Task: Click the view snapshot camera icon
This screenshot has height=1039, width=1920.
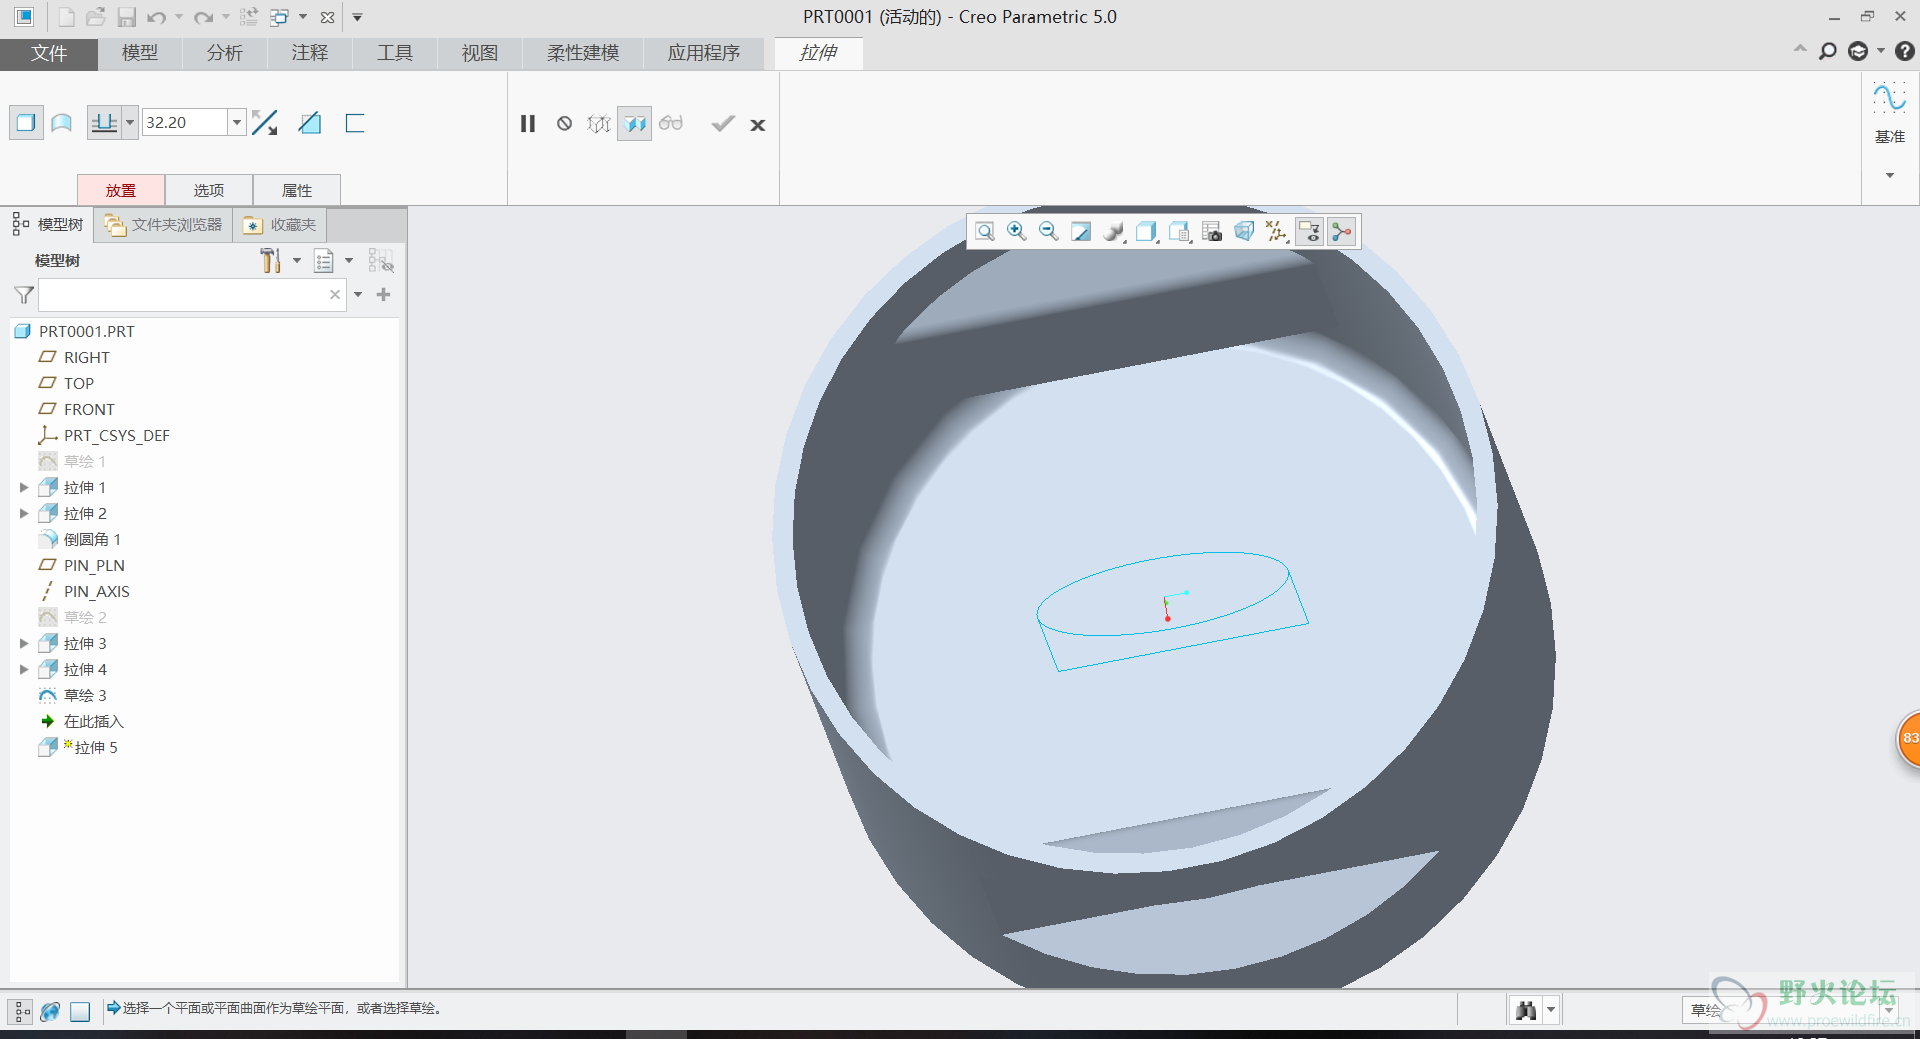Action: 1212,232
